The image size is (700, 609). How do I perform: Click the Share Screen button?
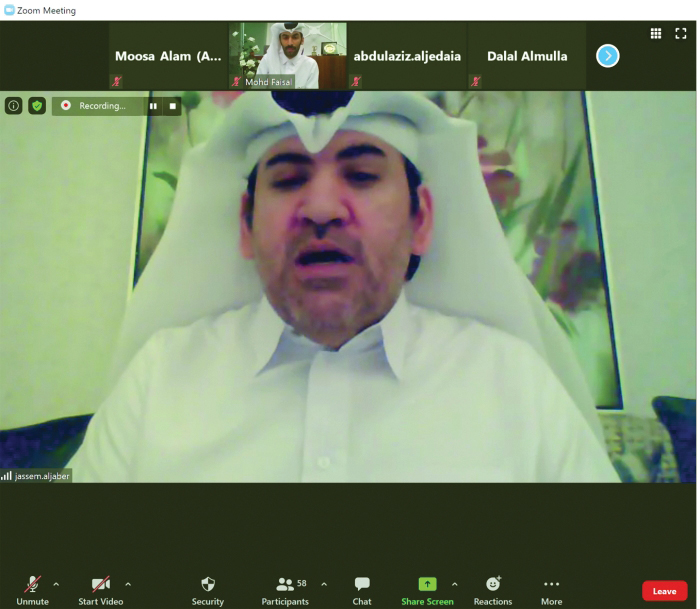(427, 590)
